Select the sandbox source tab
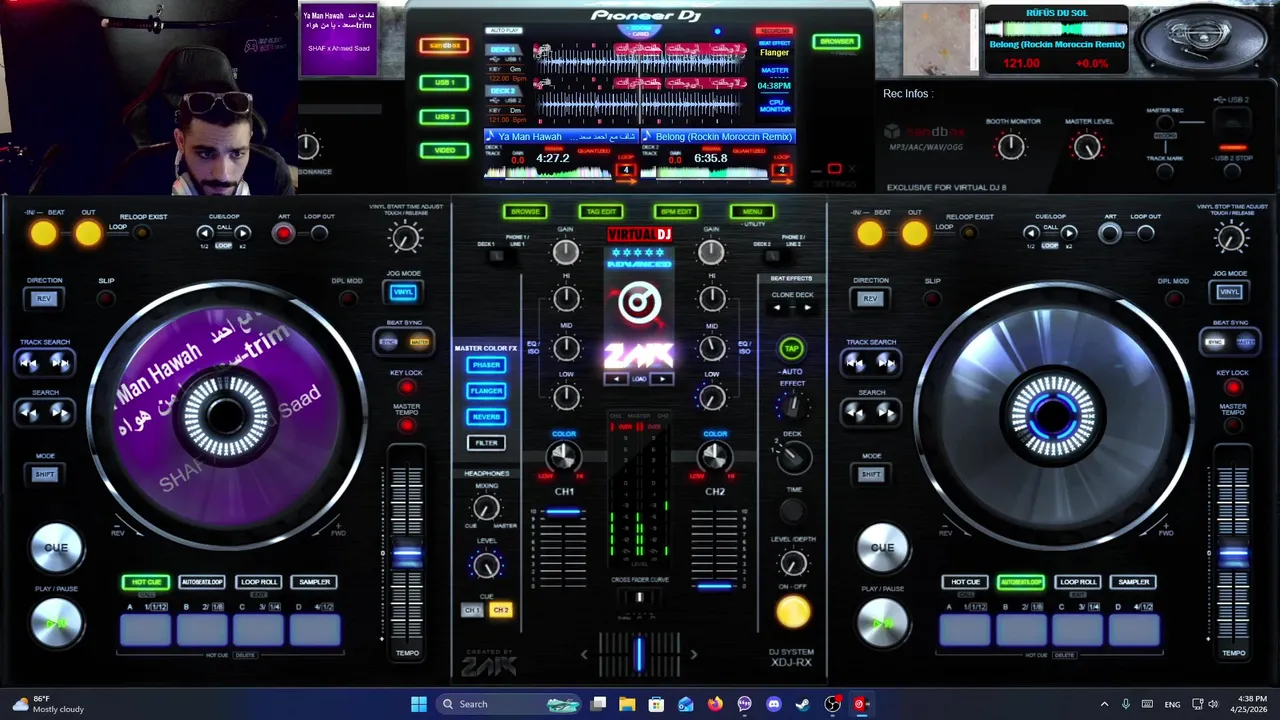Screen dimensions: 1280x720 [444, 46]
